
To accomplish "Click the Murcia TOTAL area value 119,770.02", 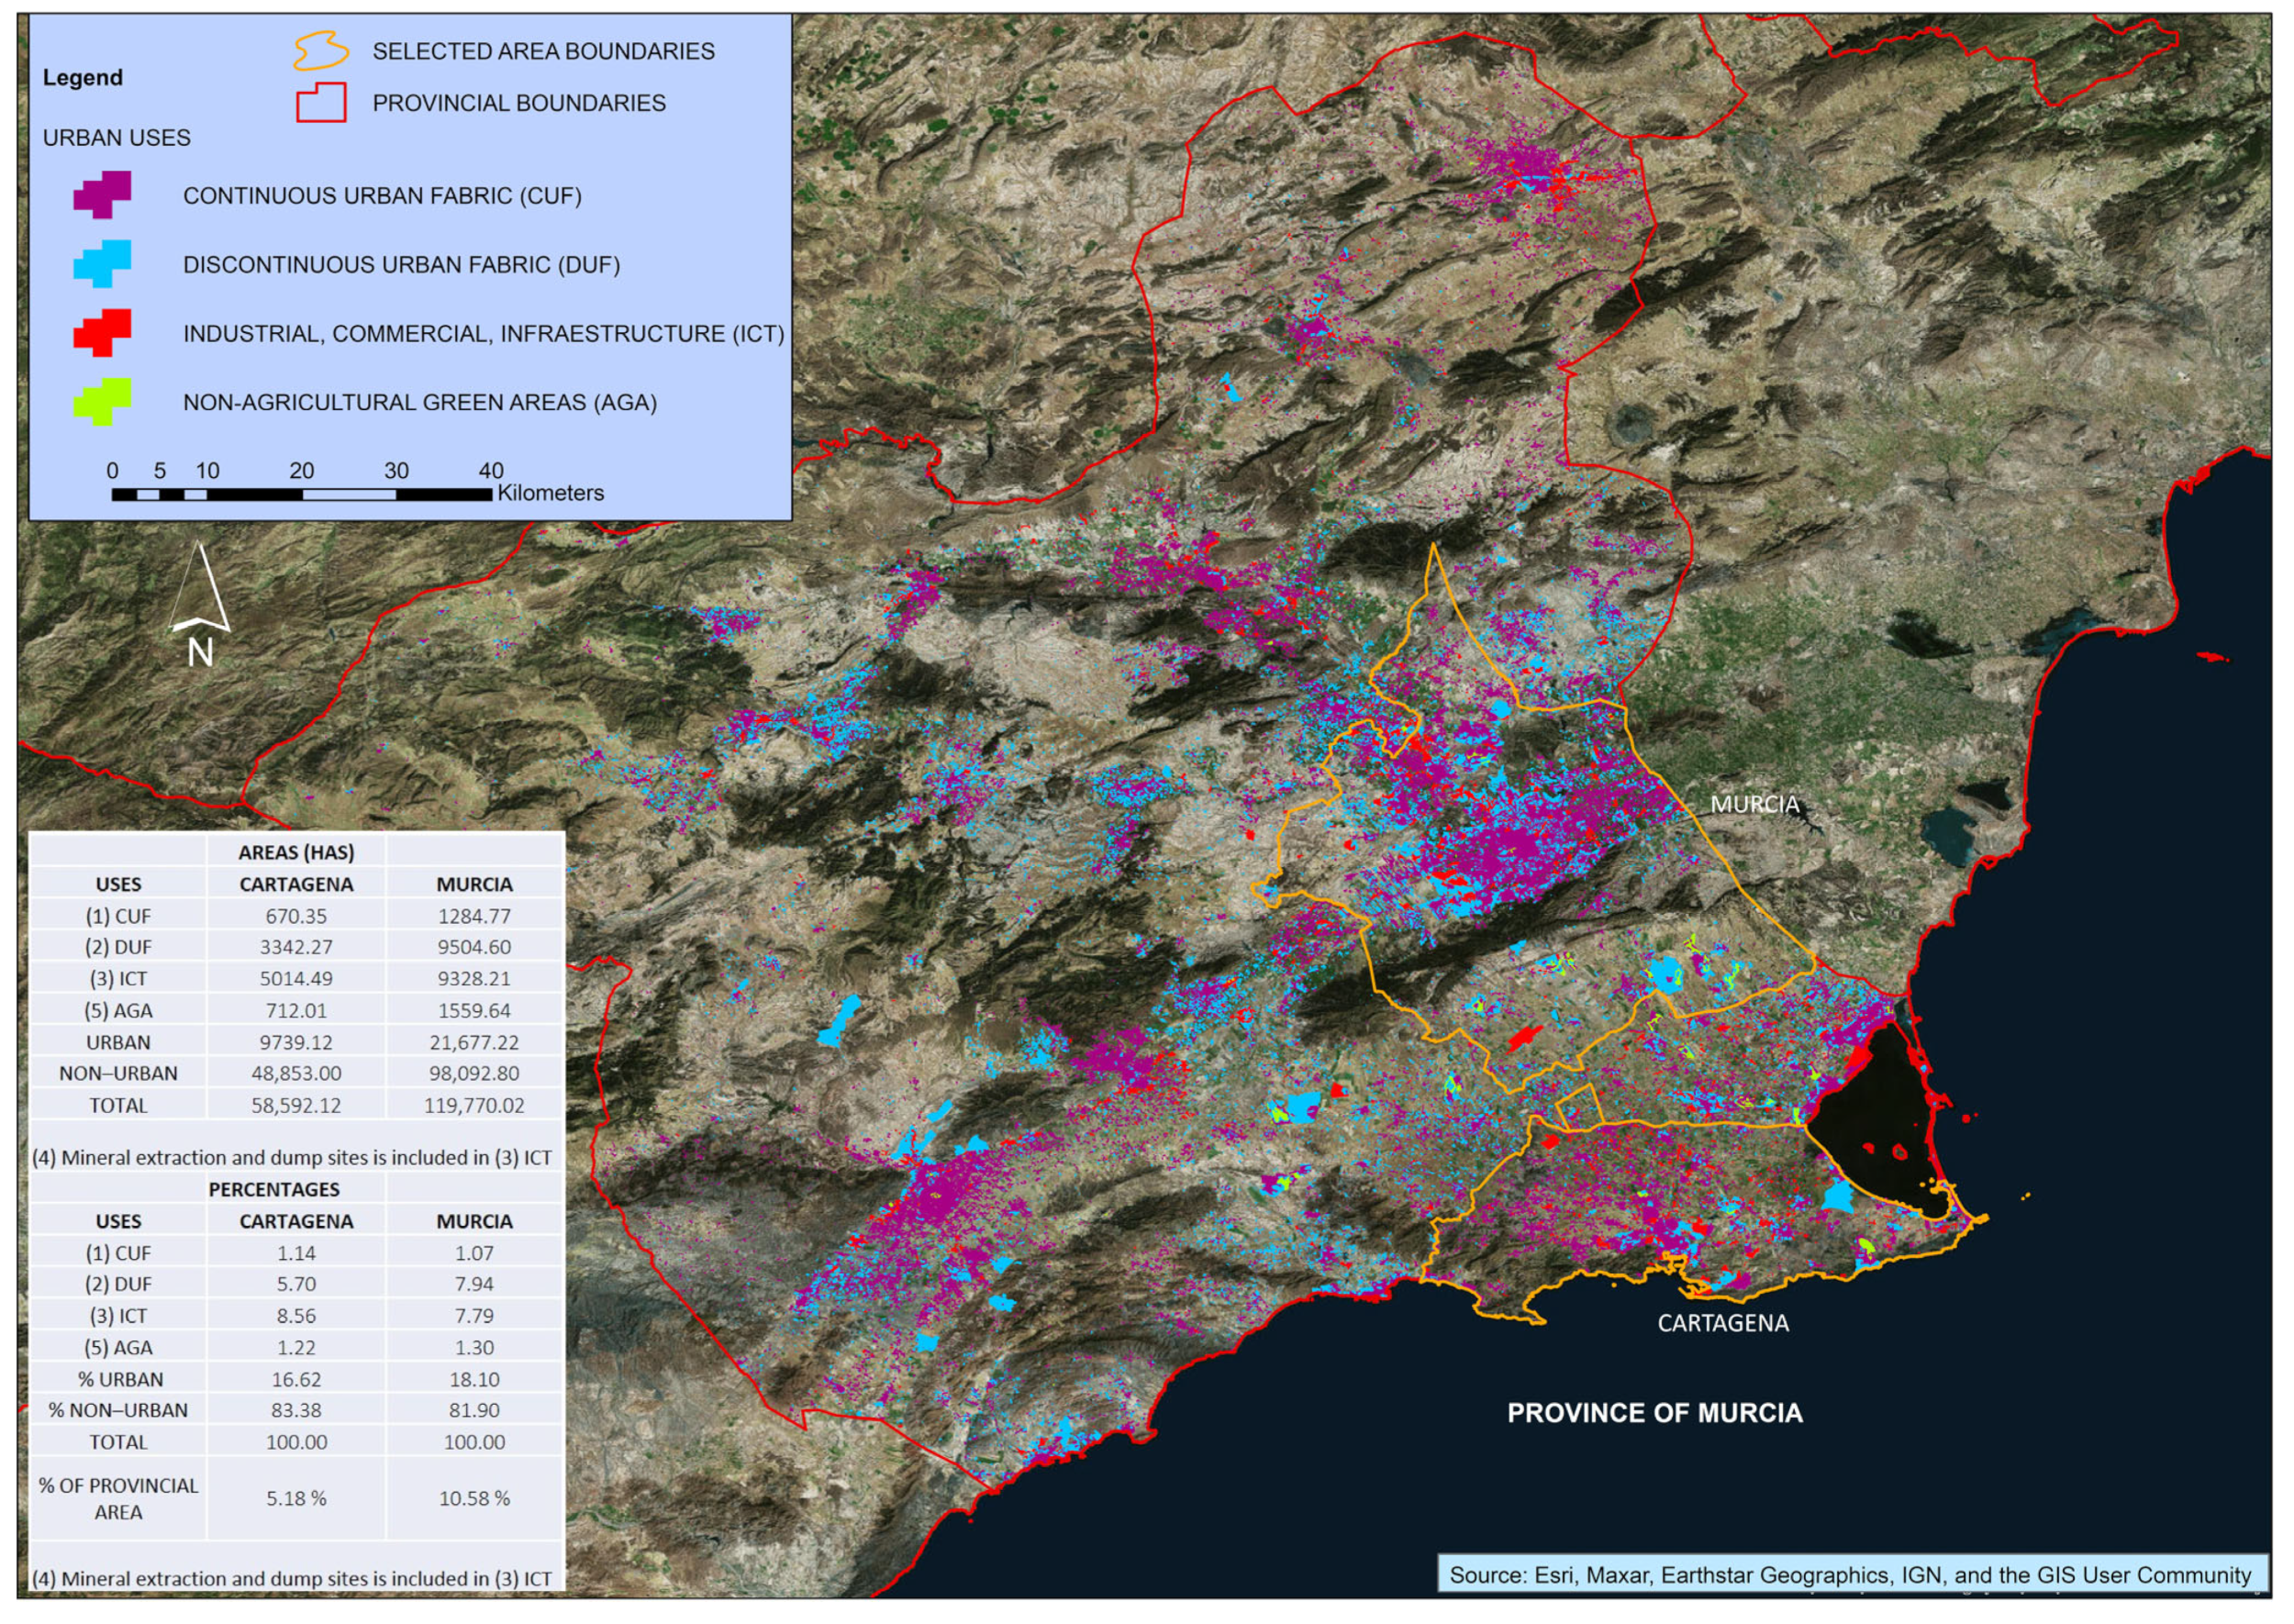I will [x=474, y=1106].
